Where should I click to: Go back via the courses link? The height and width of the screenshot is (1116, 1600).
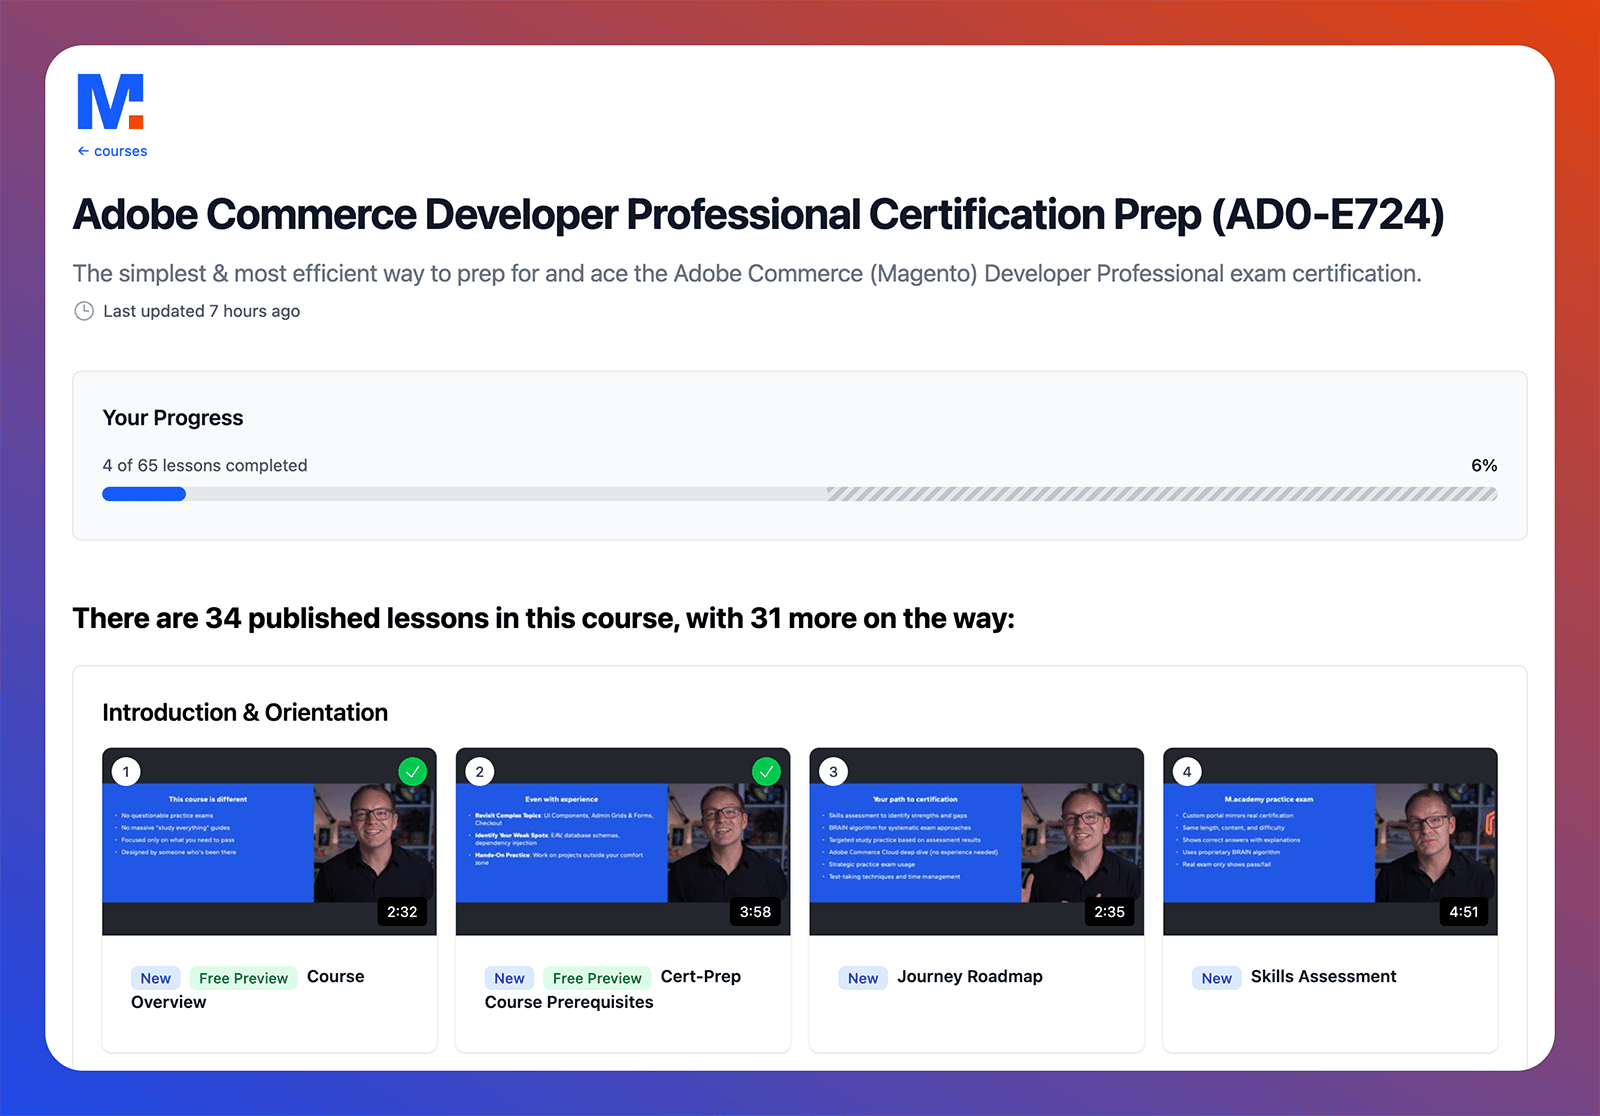(x=112, y=151)
